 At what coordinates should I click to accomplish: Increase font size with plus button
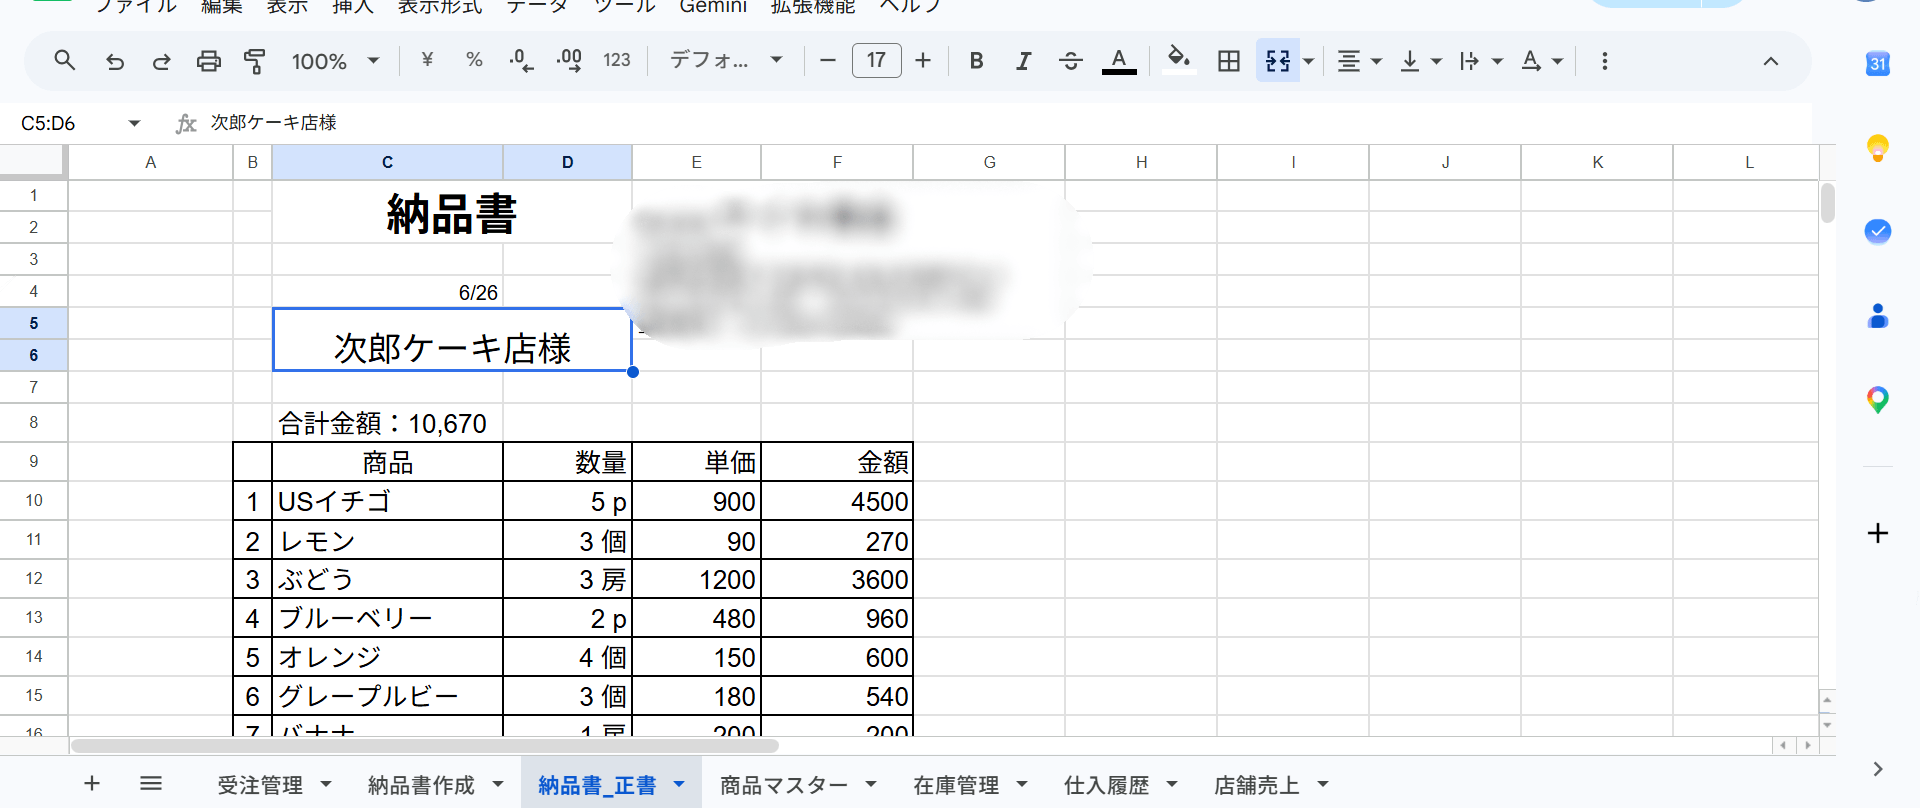point(923,61)
